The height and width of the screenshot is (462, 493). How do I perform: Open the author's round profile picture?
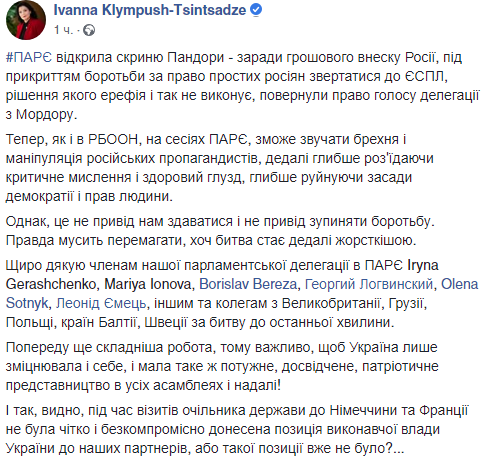click(x=26, y=20)
